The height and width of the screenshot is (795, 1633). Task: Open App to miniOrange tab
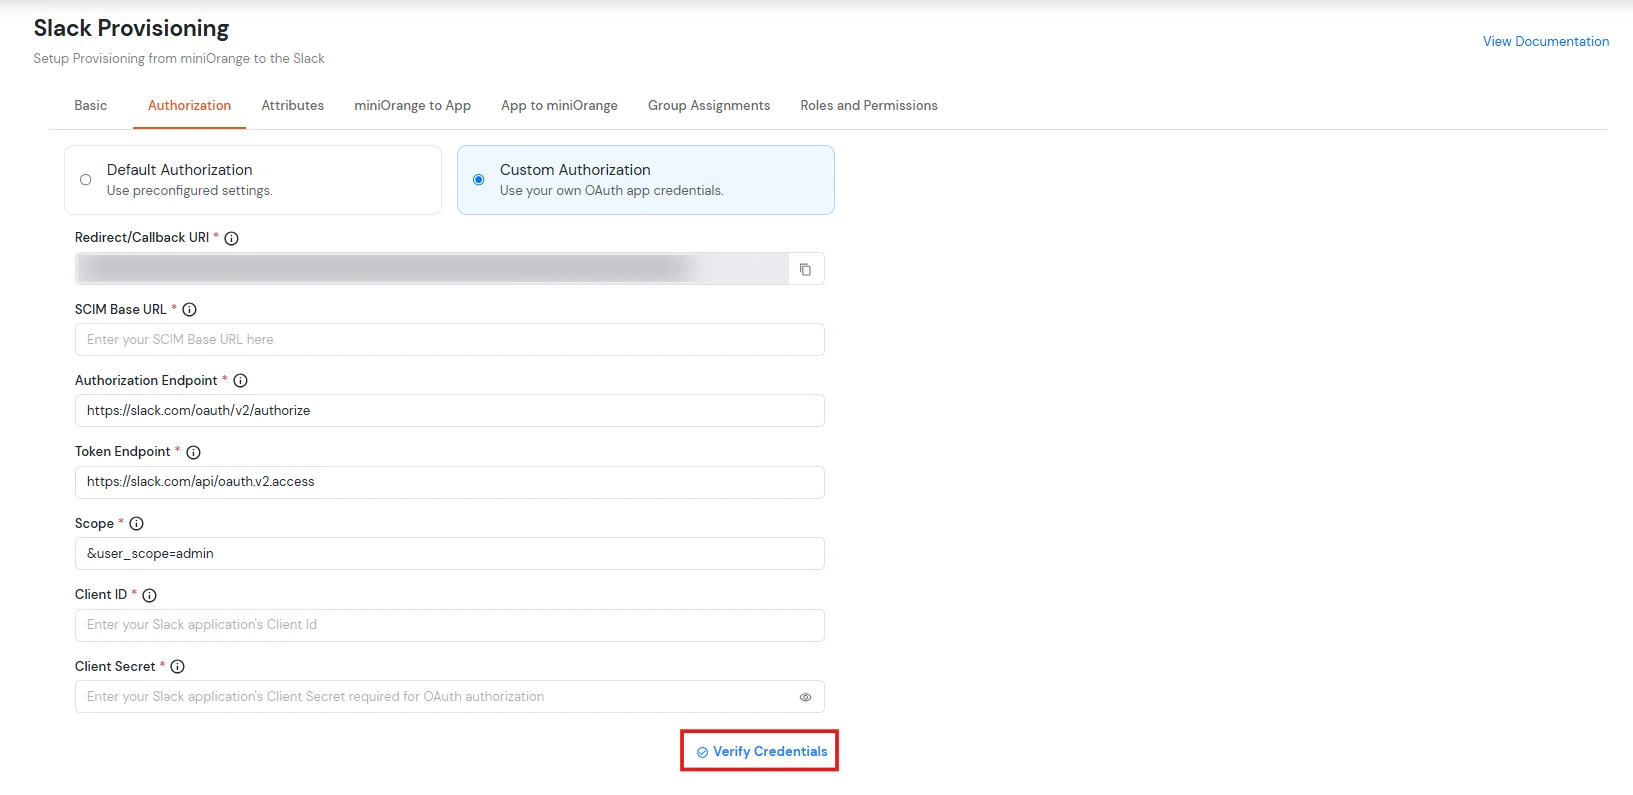[x=559, y=105]
